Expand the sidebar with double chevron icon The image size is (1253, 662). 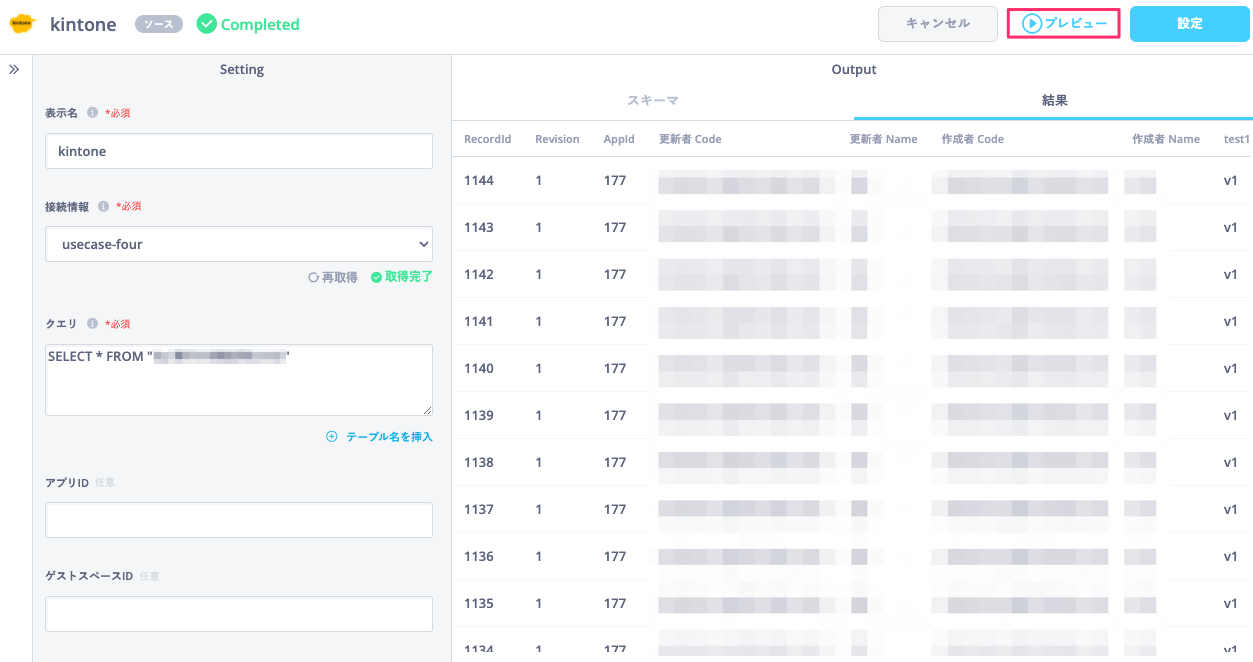coord(14,70)
